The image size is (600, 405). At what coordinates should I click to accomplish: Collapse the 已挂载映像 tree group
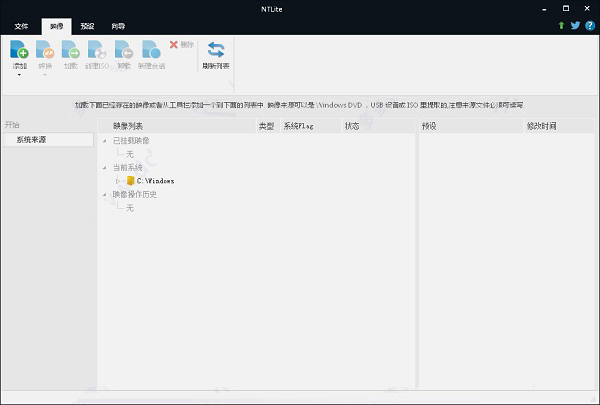(104, 141)
